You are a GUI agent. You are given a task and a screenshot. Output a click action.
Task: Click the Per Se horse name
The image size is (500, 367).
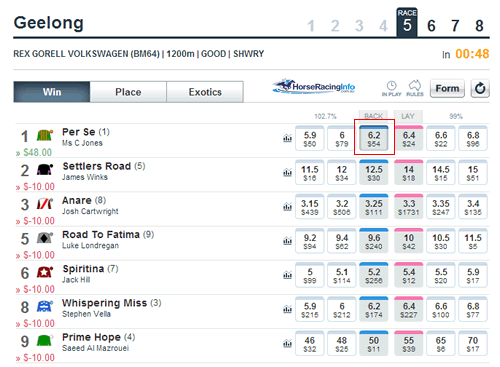click(79, 132)
